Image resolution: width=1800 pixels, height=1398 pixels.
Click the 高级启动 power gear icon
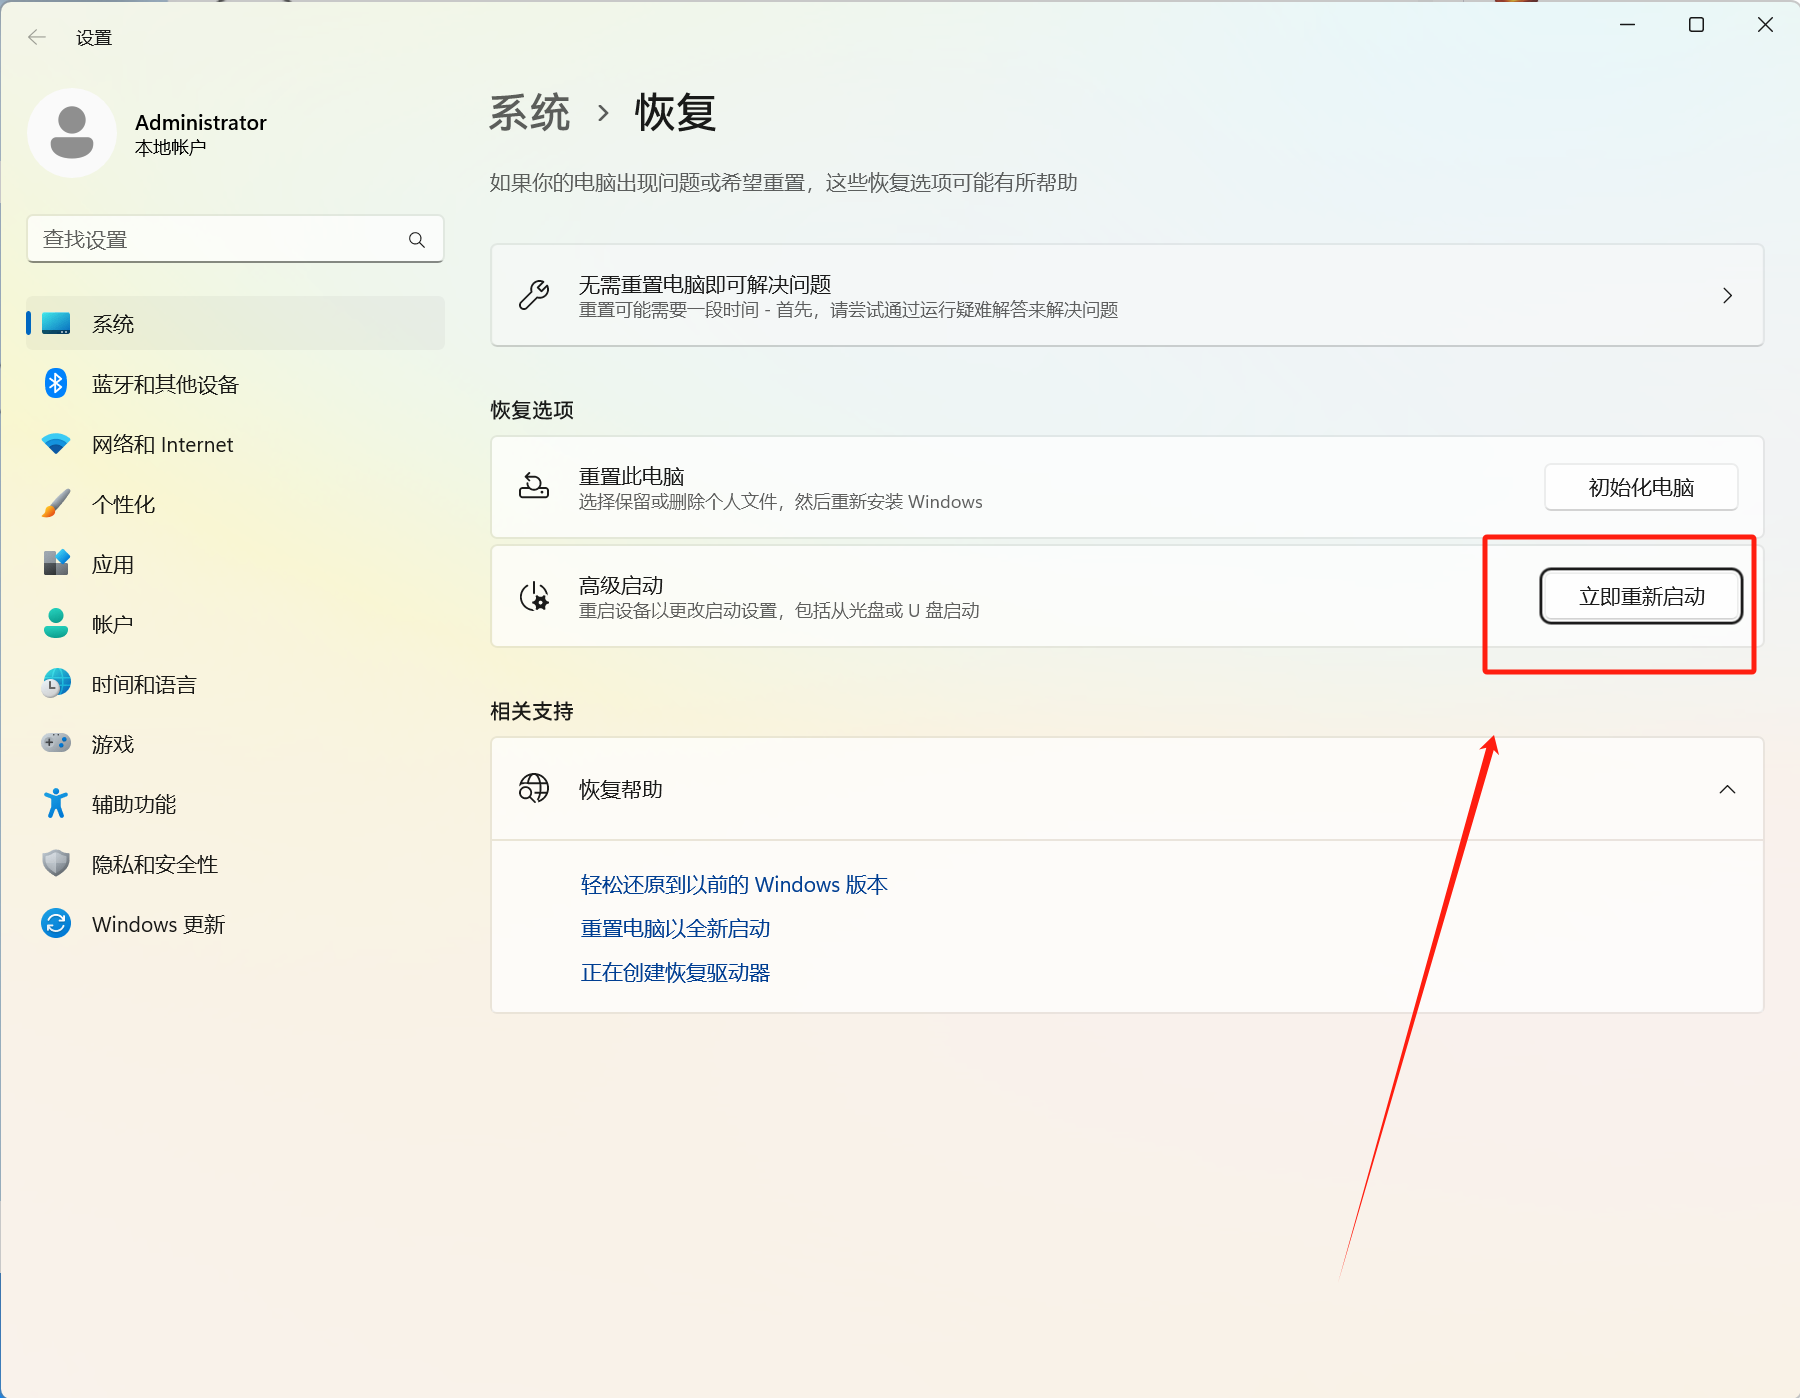[534, 597]
